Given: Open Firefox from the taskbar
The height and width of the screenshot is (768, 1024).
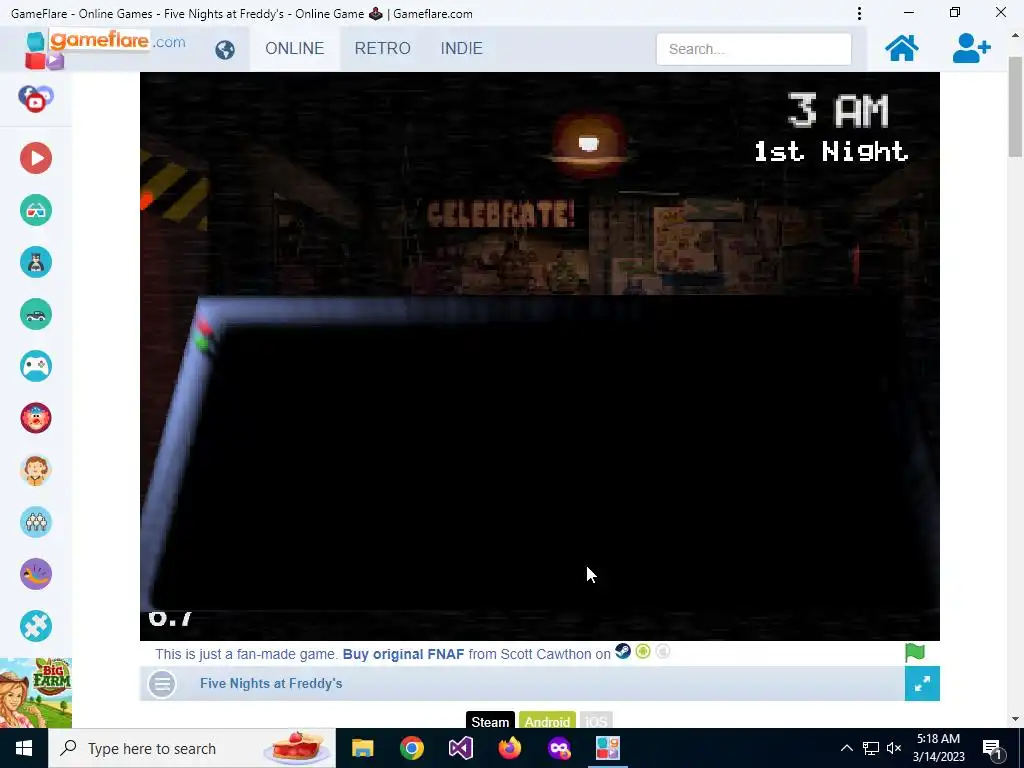Looking at the screenshot, I should pyautogui.click(x=509, y=748).
